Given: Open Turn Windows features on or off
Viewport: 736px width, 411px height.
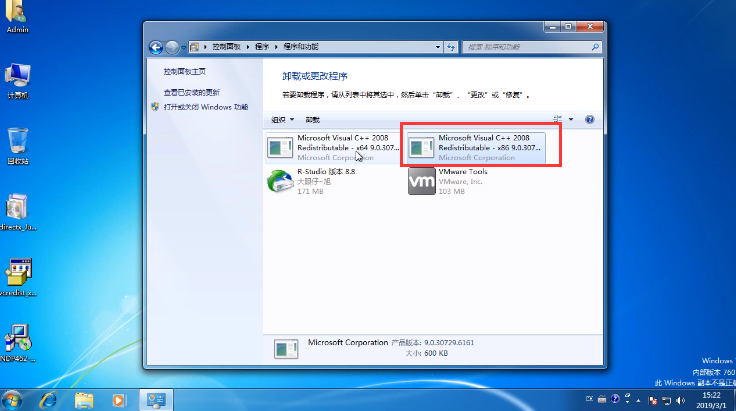Looking at the screenshot, I should tap(206, 107).
